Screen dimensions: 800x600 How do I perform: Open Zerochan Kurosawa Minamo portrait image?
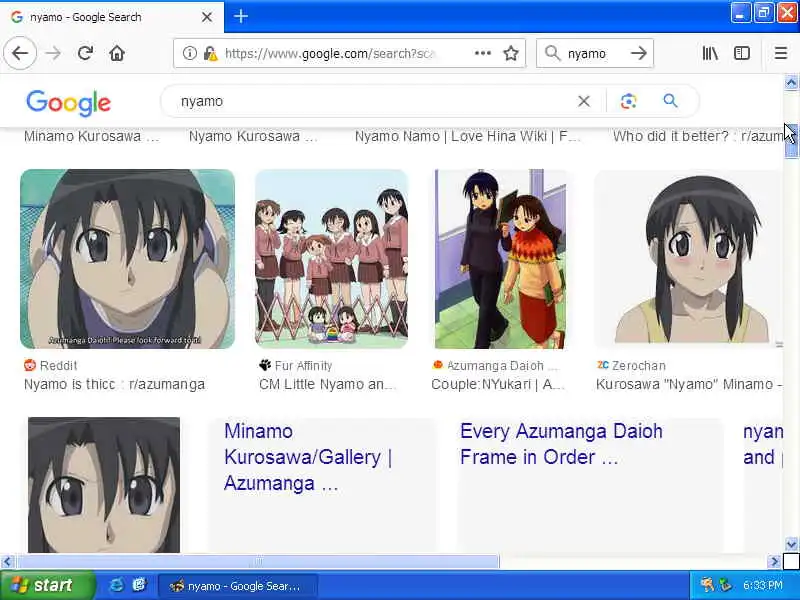click(x=688, y=259)
